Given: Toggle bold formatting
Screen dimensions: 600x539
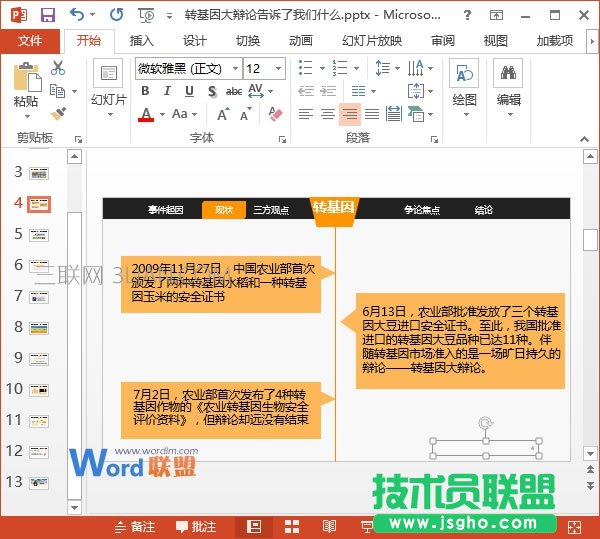Looking at the screenshot, I should [145, 91].
